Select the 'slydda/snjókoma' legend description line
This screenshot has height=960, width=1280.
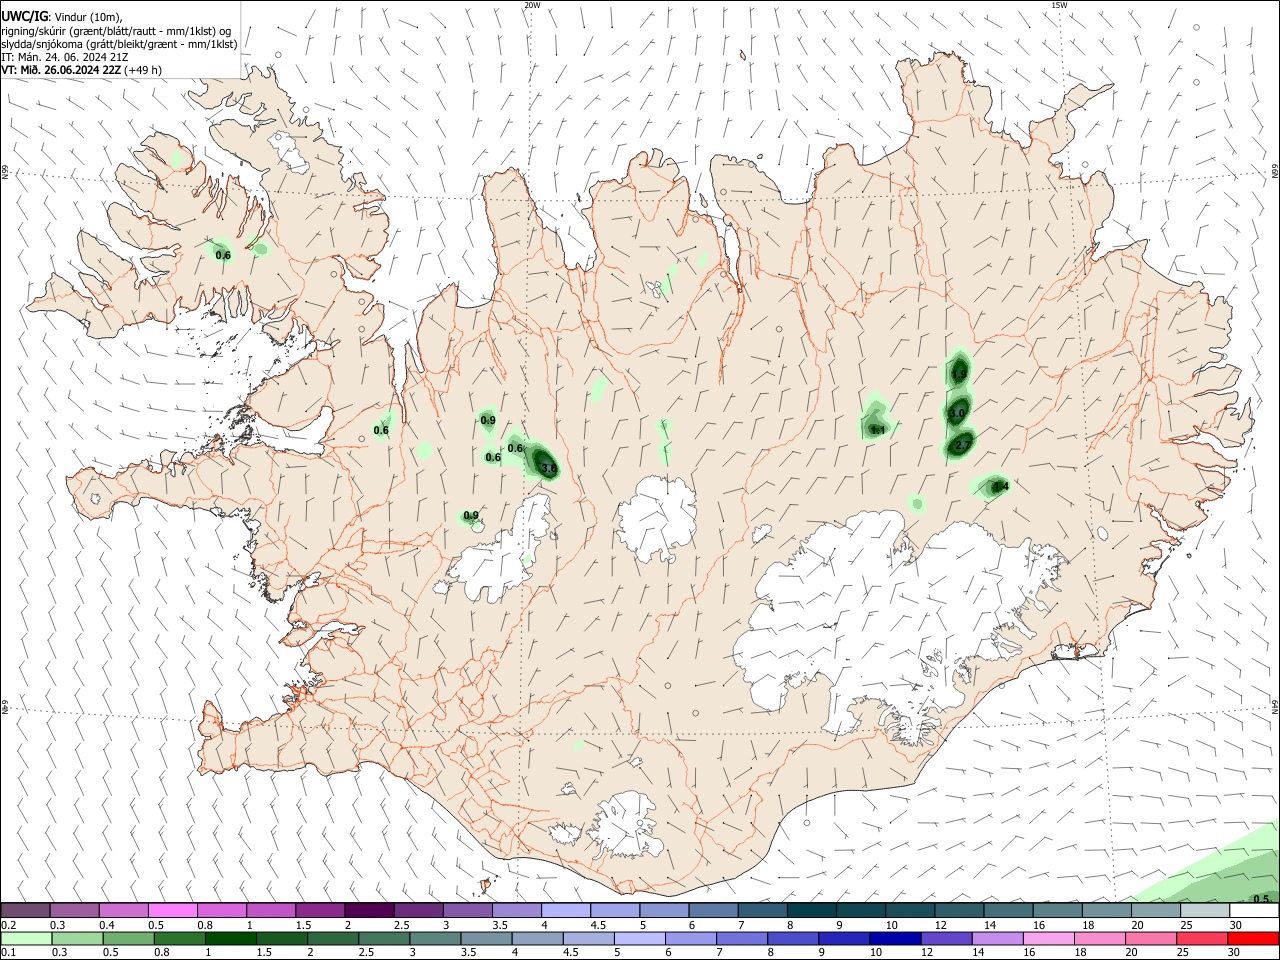click(x=120, y=44)
